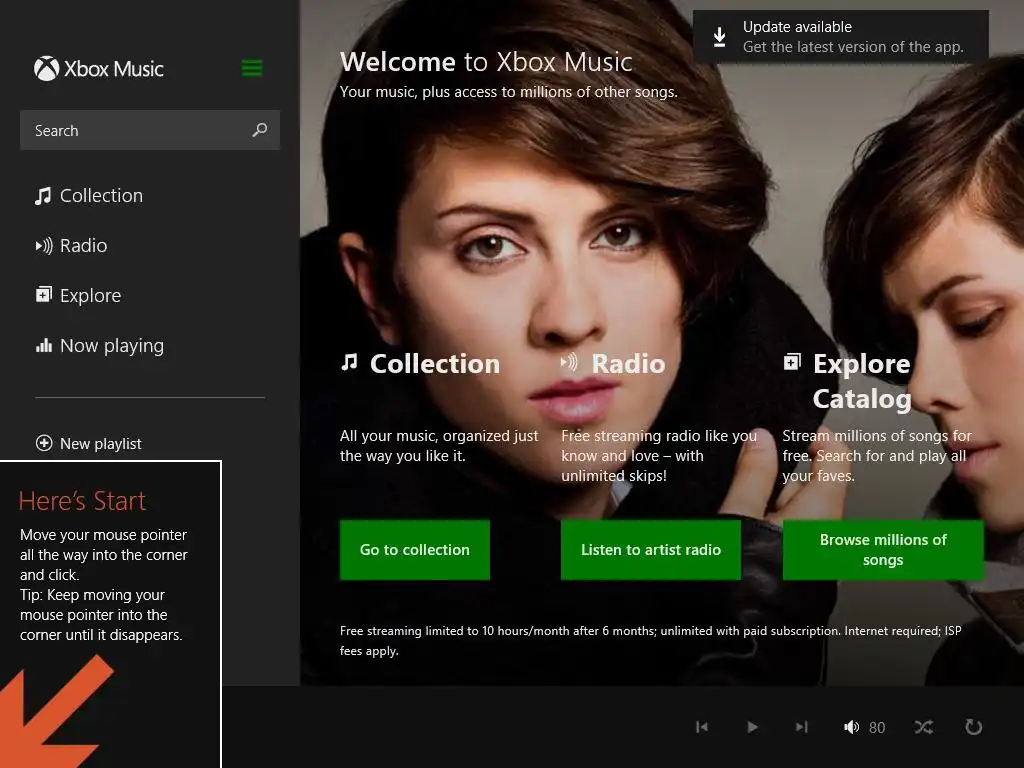The width and height of the screenshot is (1024, 768).
Task: Click the Welcome to Xbox Music title
Action: point(486,62)
